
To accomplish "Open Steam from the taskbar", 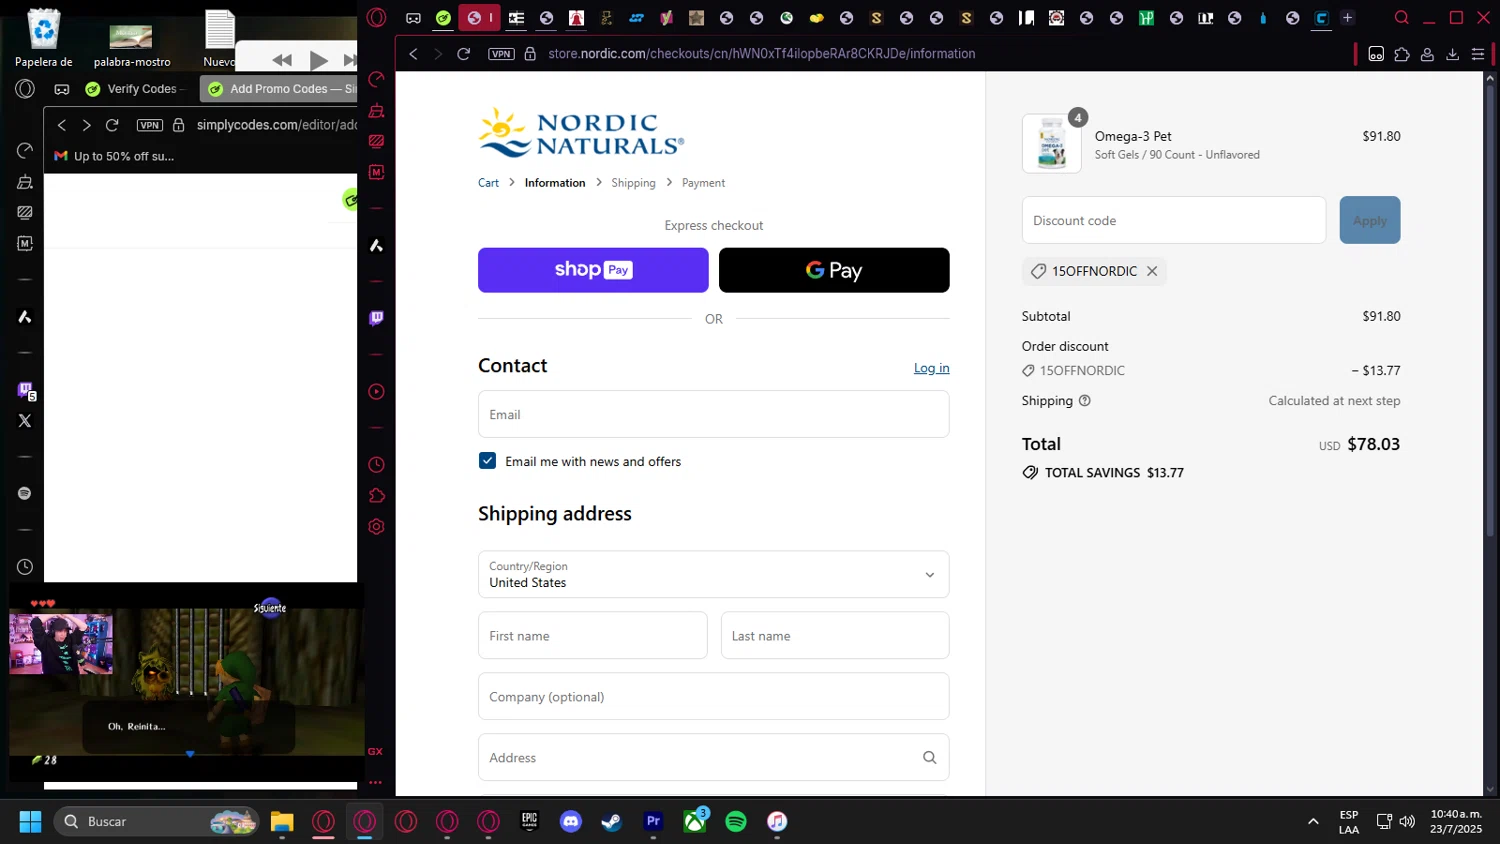I will pyautogui.click(x=612, y=822).
